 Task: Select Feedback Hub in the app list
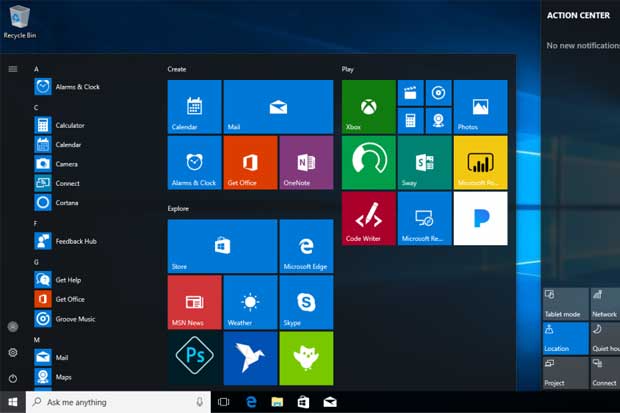(x=75, y=241)
